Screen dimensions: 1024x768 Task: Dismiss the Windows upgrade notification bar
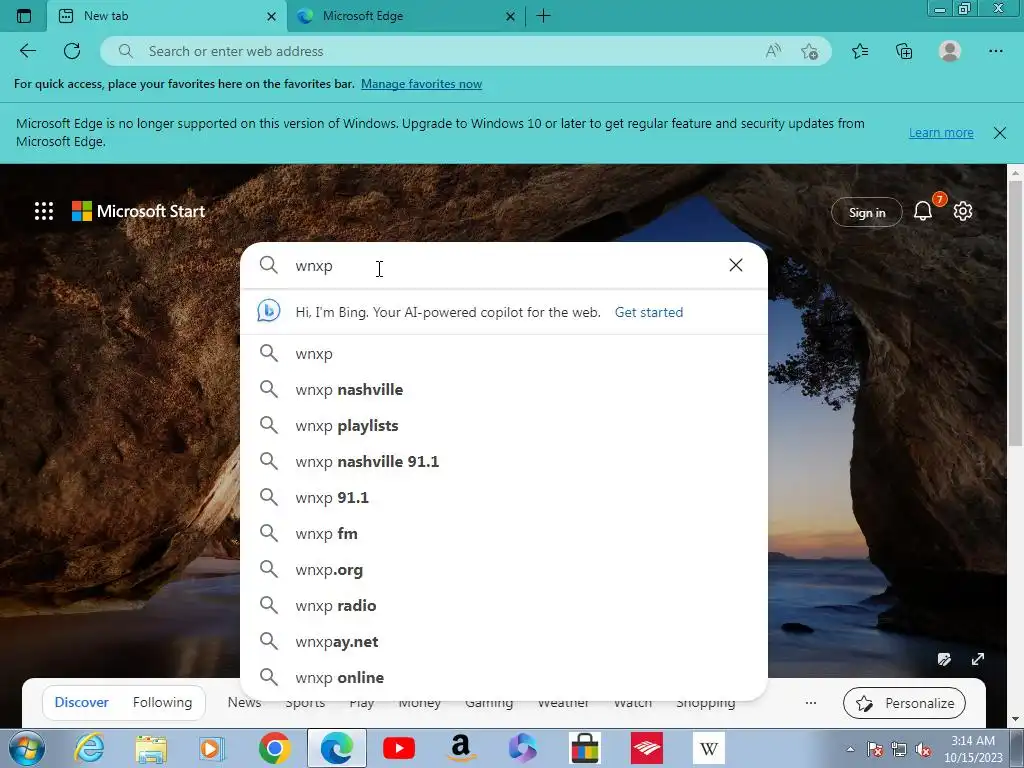(999, 133)
